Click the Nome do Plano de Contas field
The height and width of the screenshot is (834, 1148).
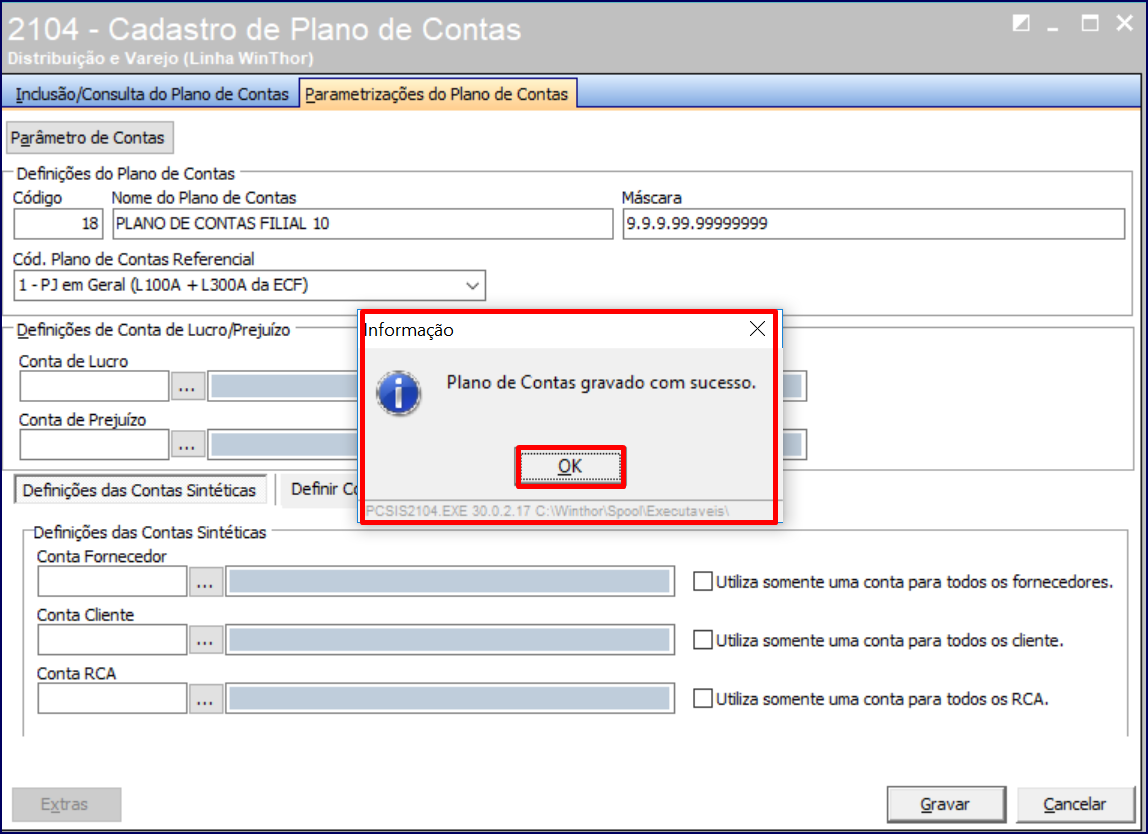coord(362,223)
